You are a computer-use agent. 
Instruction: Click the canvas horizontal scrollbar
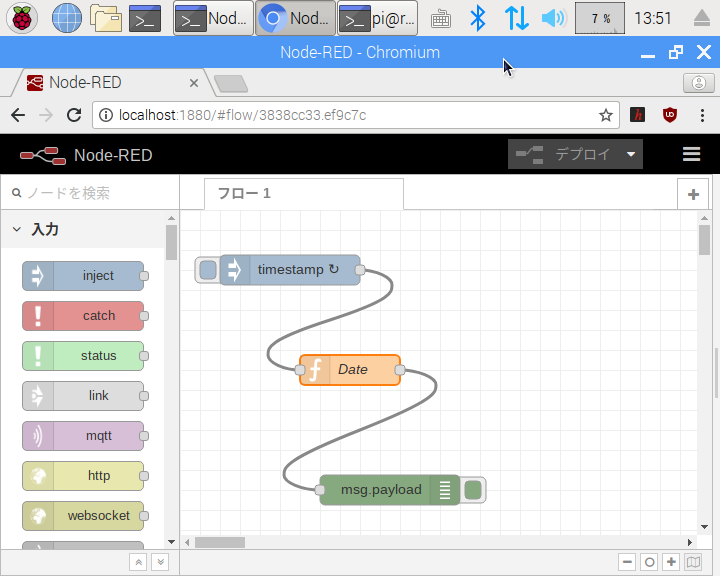tap(220, 543)
